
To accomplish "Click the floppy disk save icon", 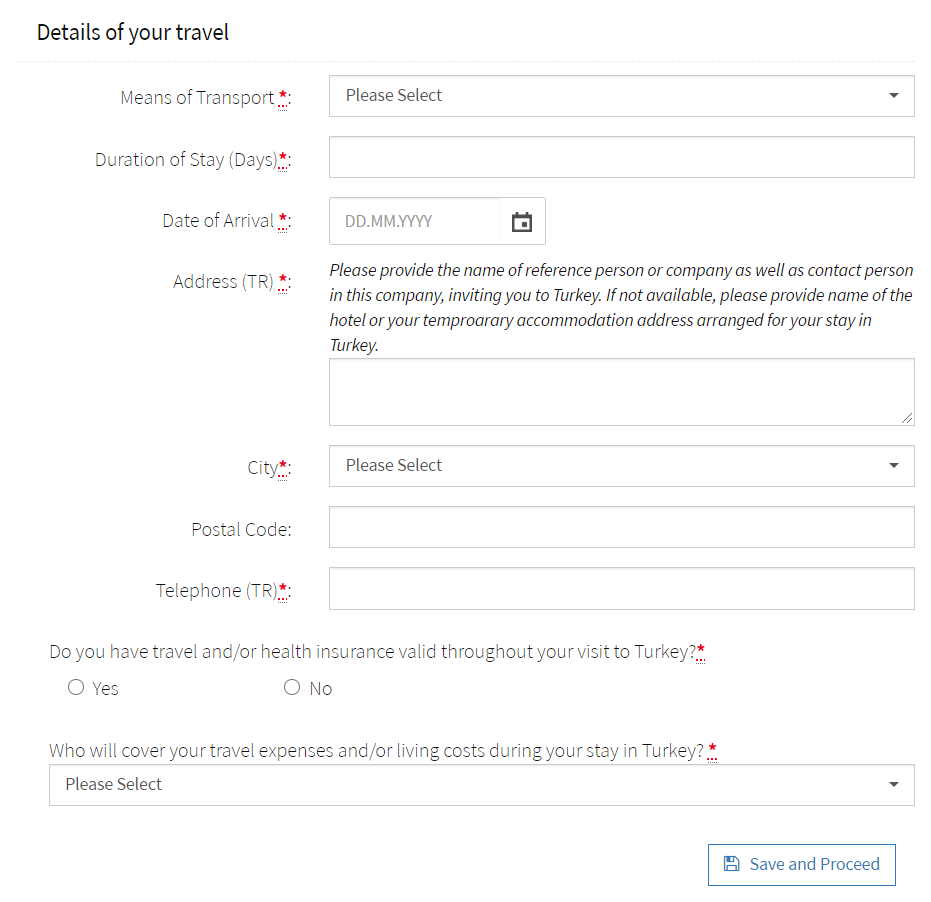I will (x=731, y=864).
